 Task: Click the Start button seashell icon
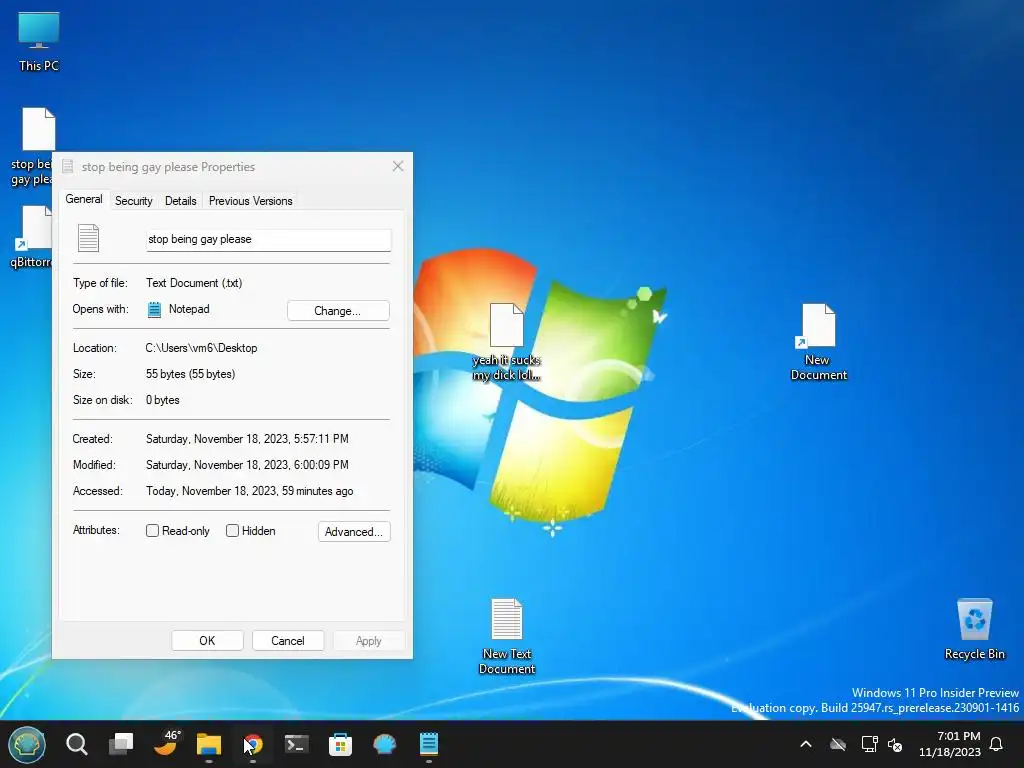[27, 744]
